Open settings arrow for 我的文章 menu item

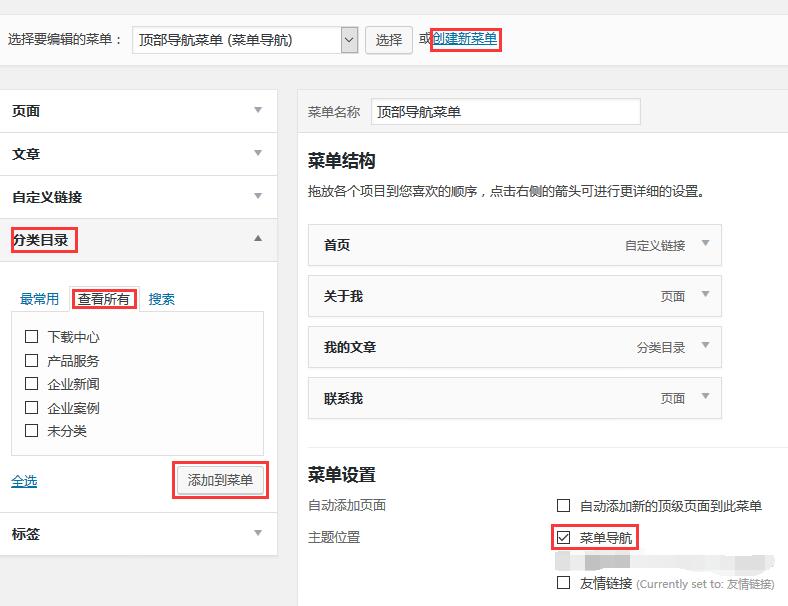point(705,346)
